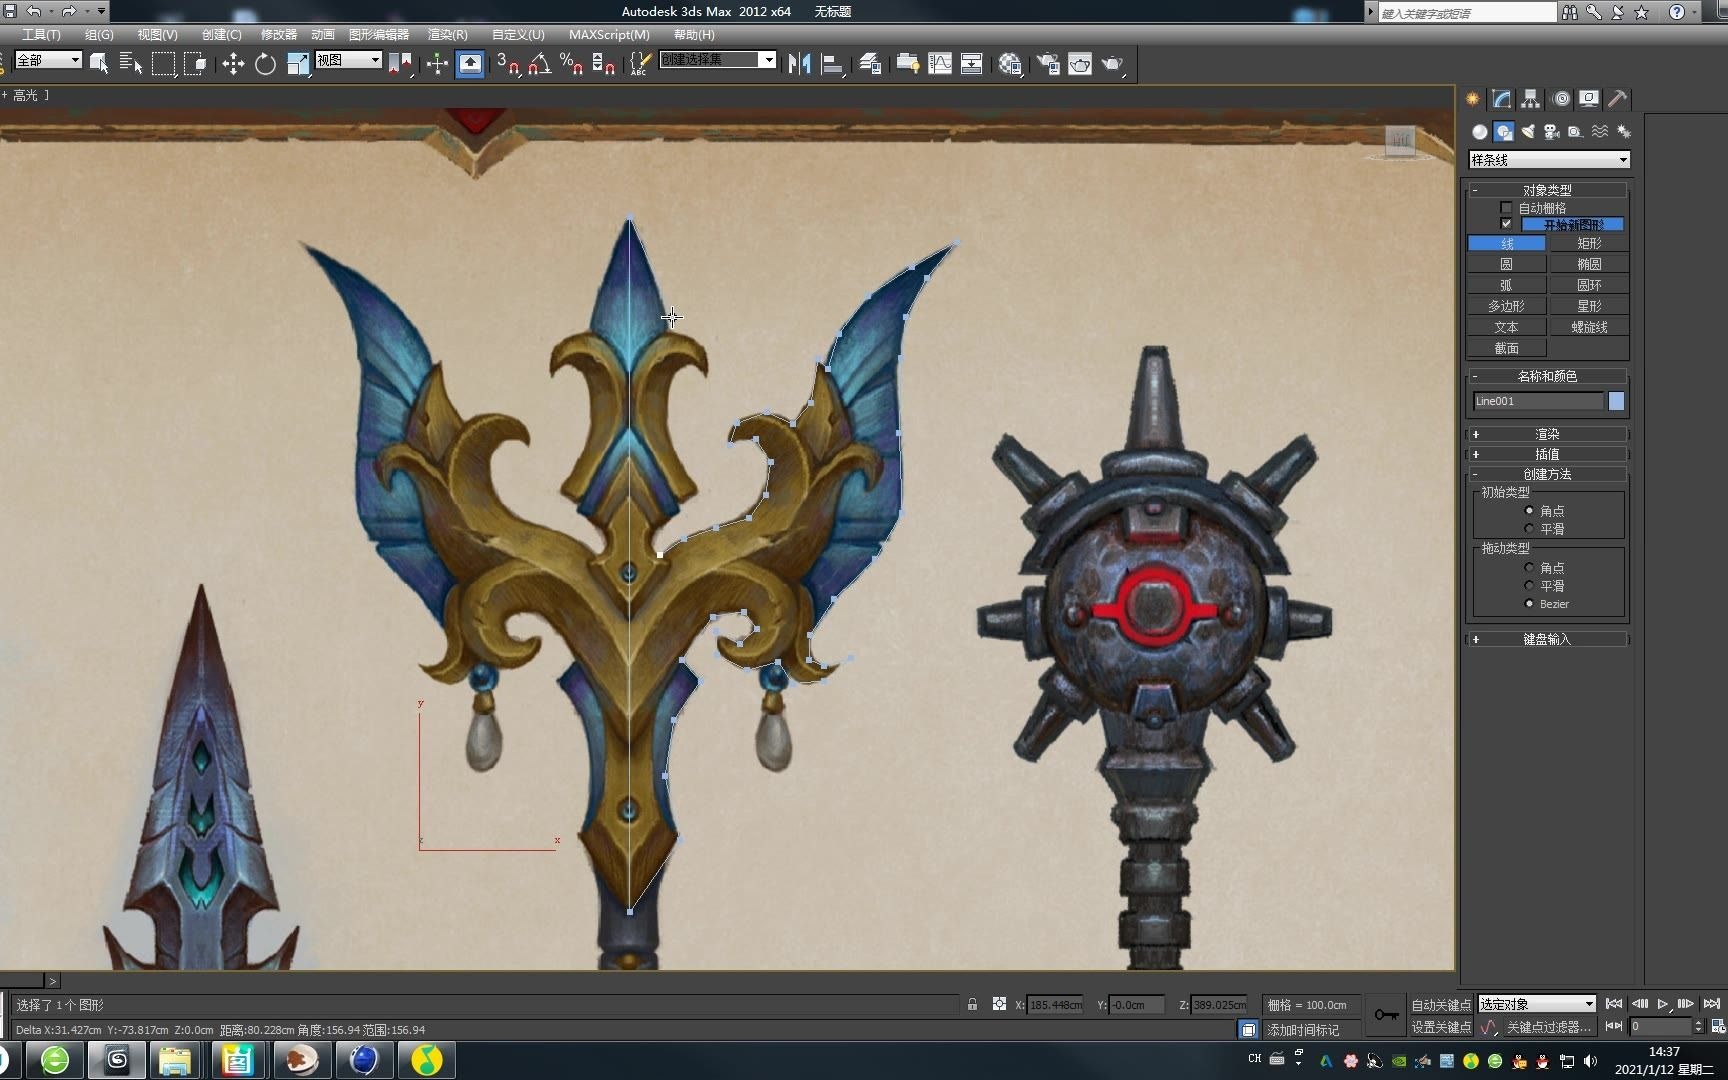
Task: Activate the Select and Rotate tool
Action: tap(265, 64)
